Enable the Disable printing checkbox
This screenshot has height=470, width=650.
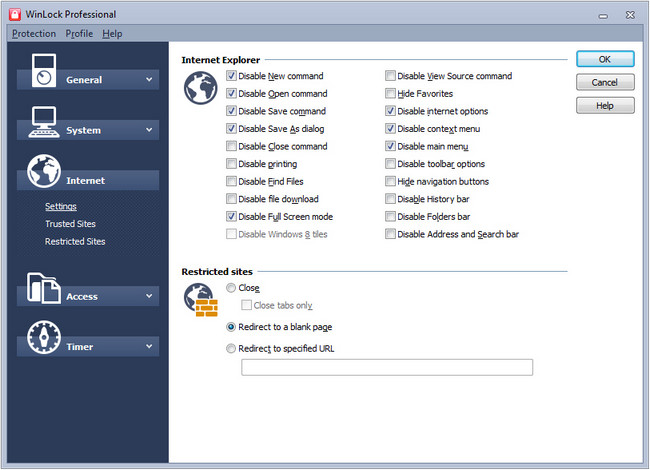pyautogui.click(x=232, y=164)
